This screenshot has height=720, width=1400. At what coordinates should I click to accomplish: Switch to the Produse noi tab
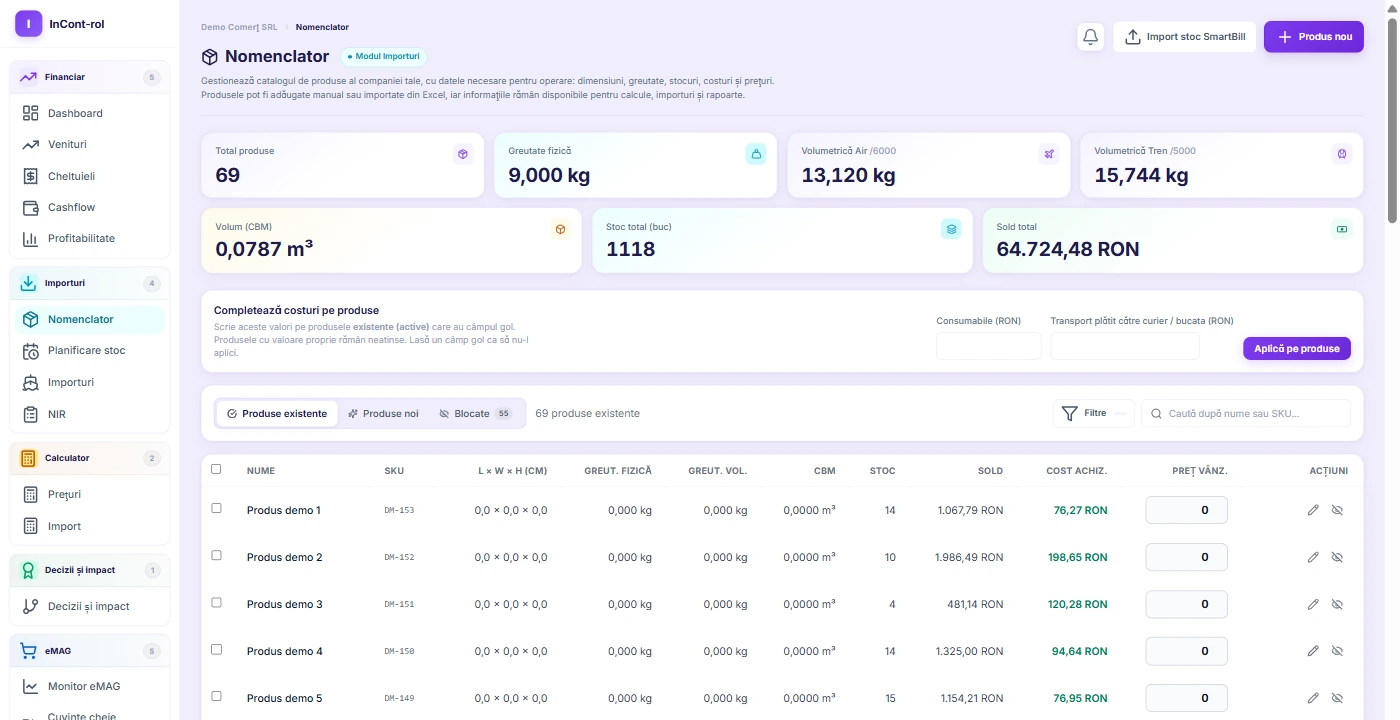click(383, 413)
